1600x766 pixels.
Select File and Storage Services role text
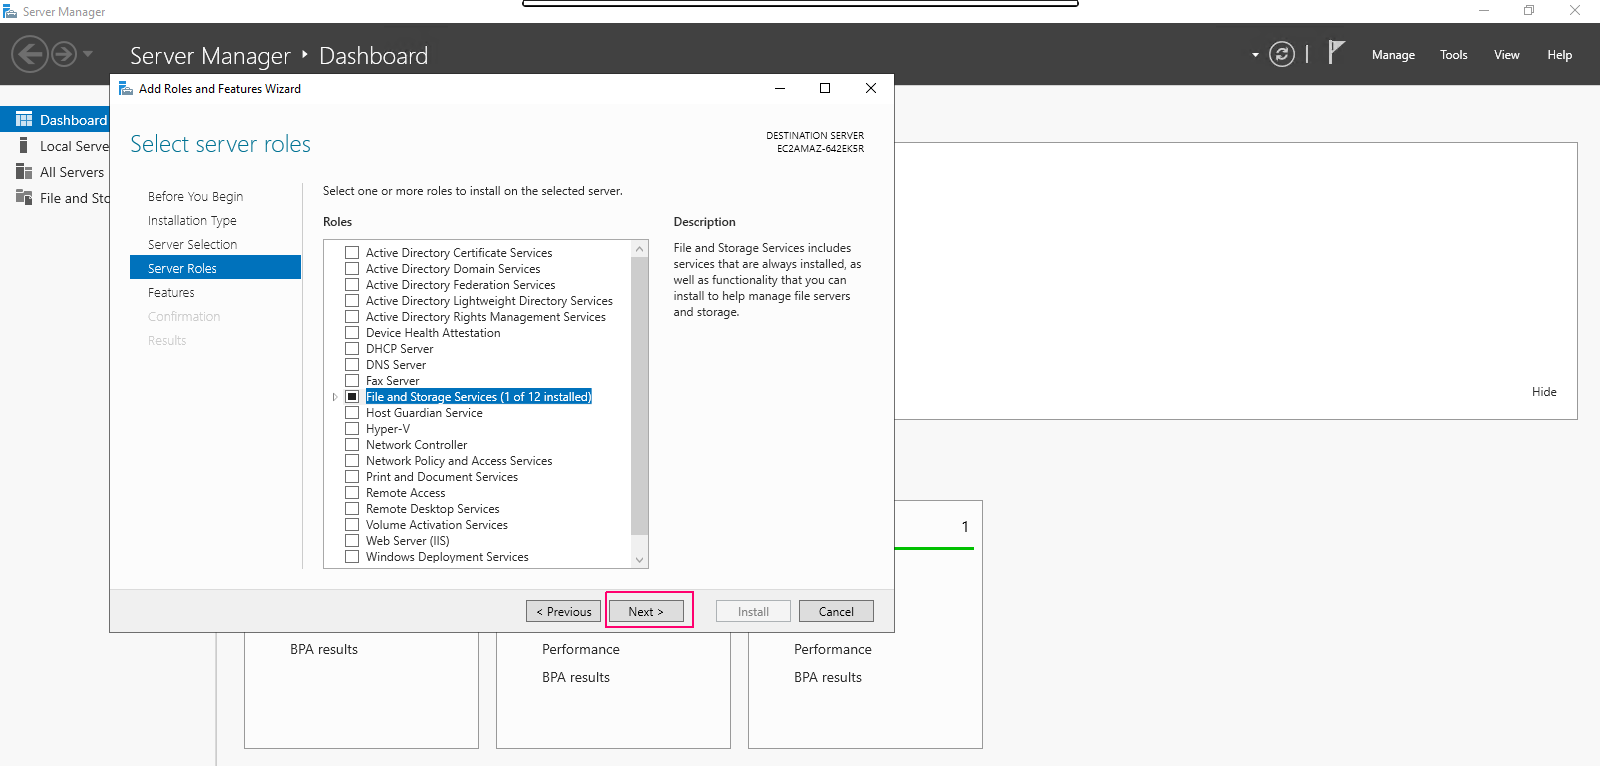pyautogui.click(x=479, y=397)
